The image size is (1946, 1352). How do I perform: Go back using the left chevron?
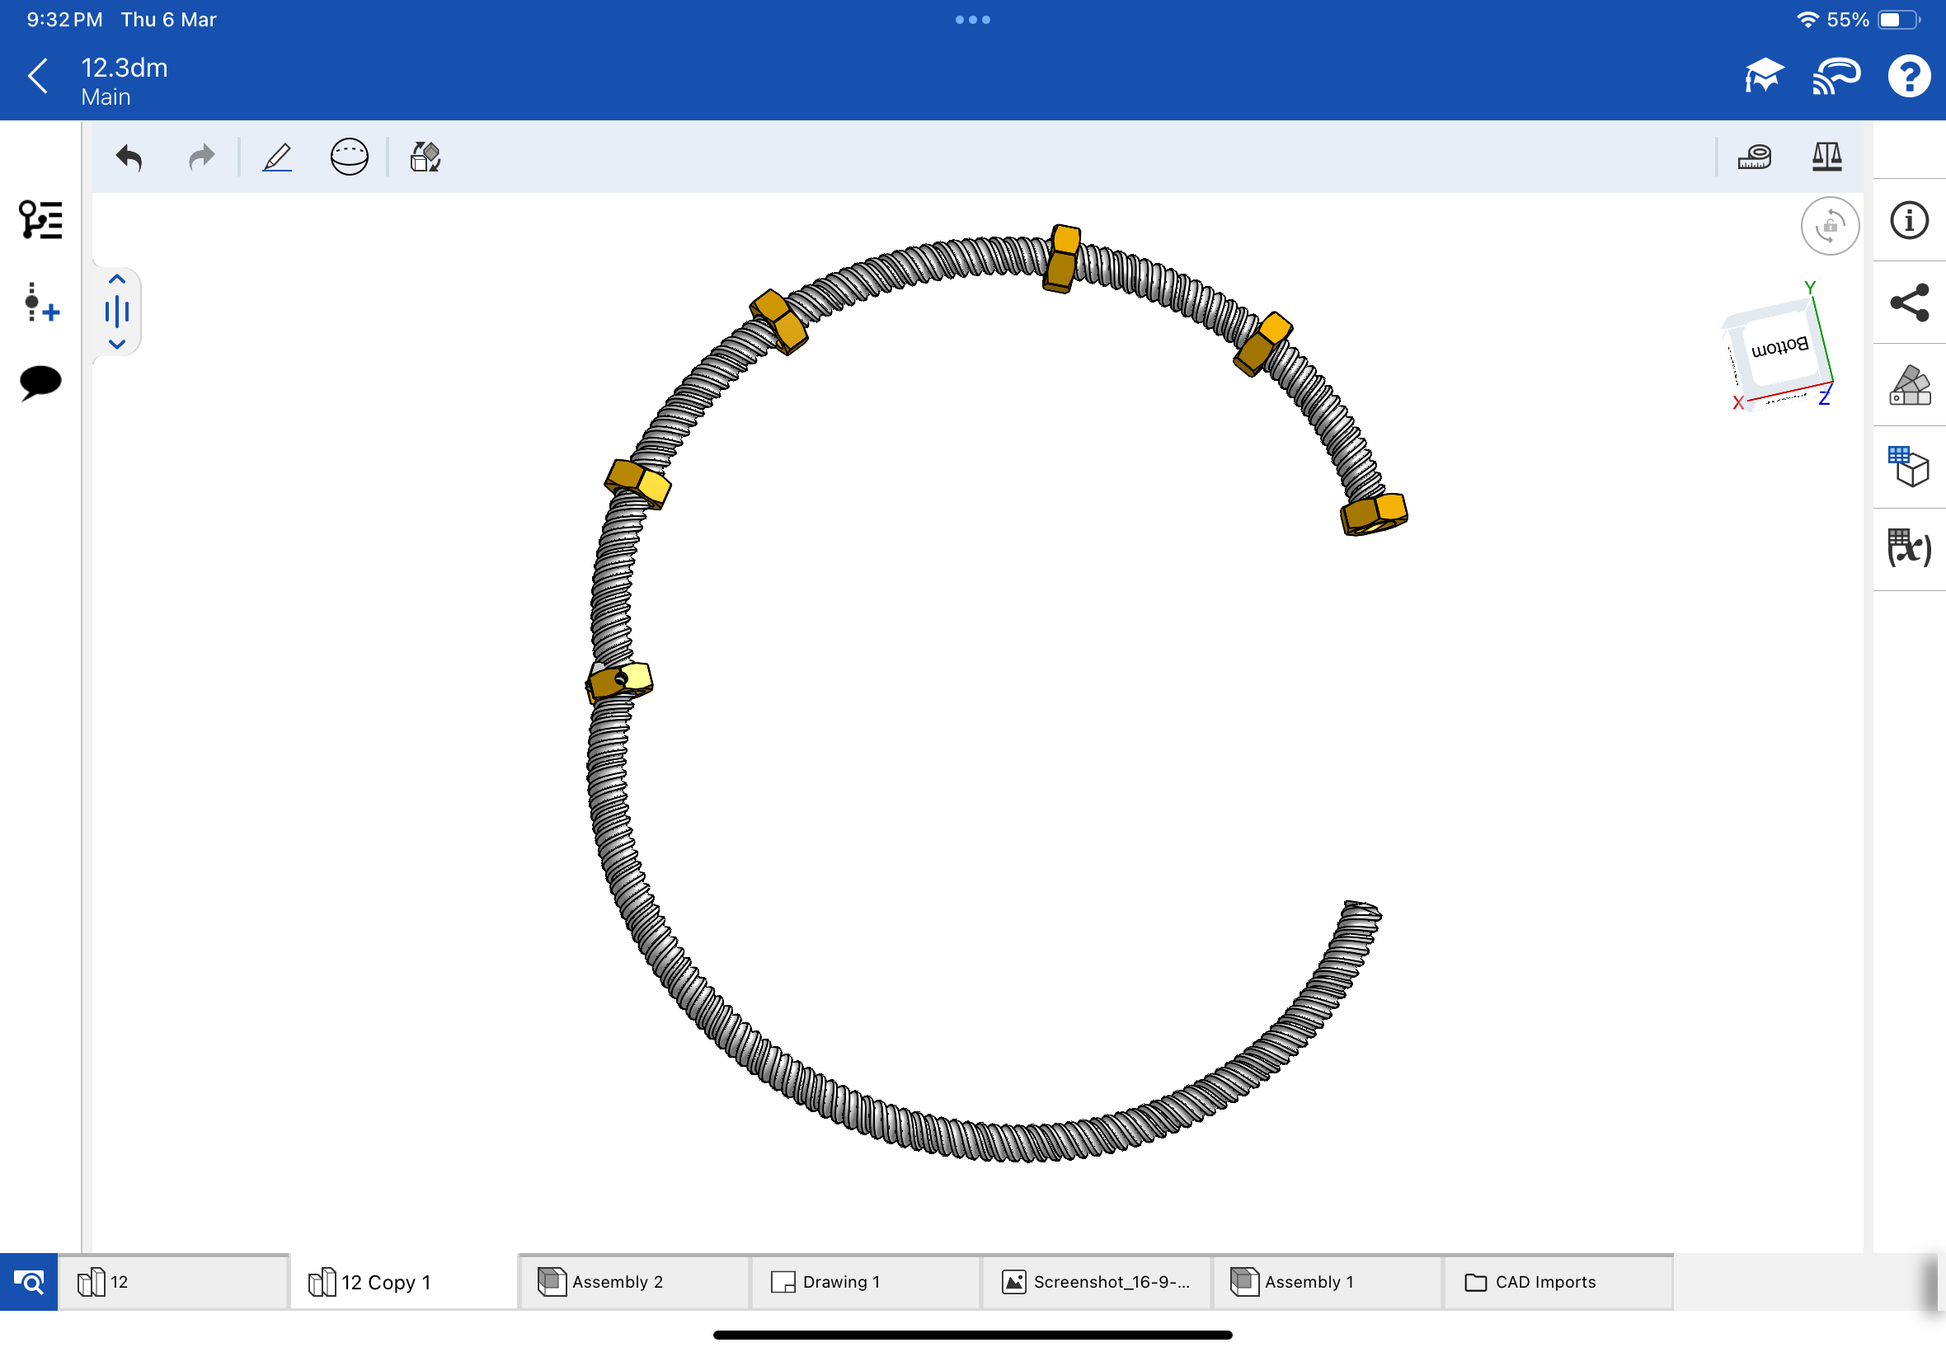[38, 76]
